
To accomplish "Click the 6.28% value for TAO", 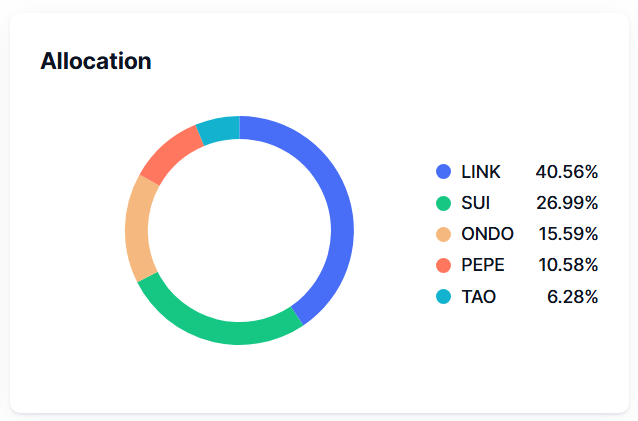I will pyautogui.click(x=572, y=297).
